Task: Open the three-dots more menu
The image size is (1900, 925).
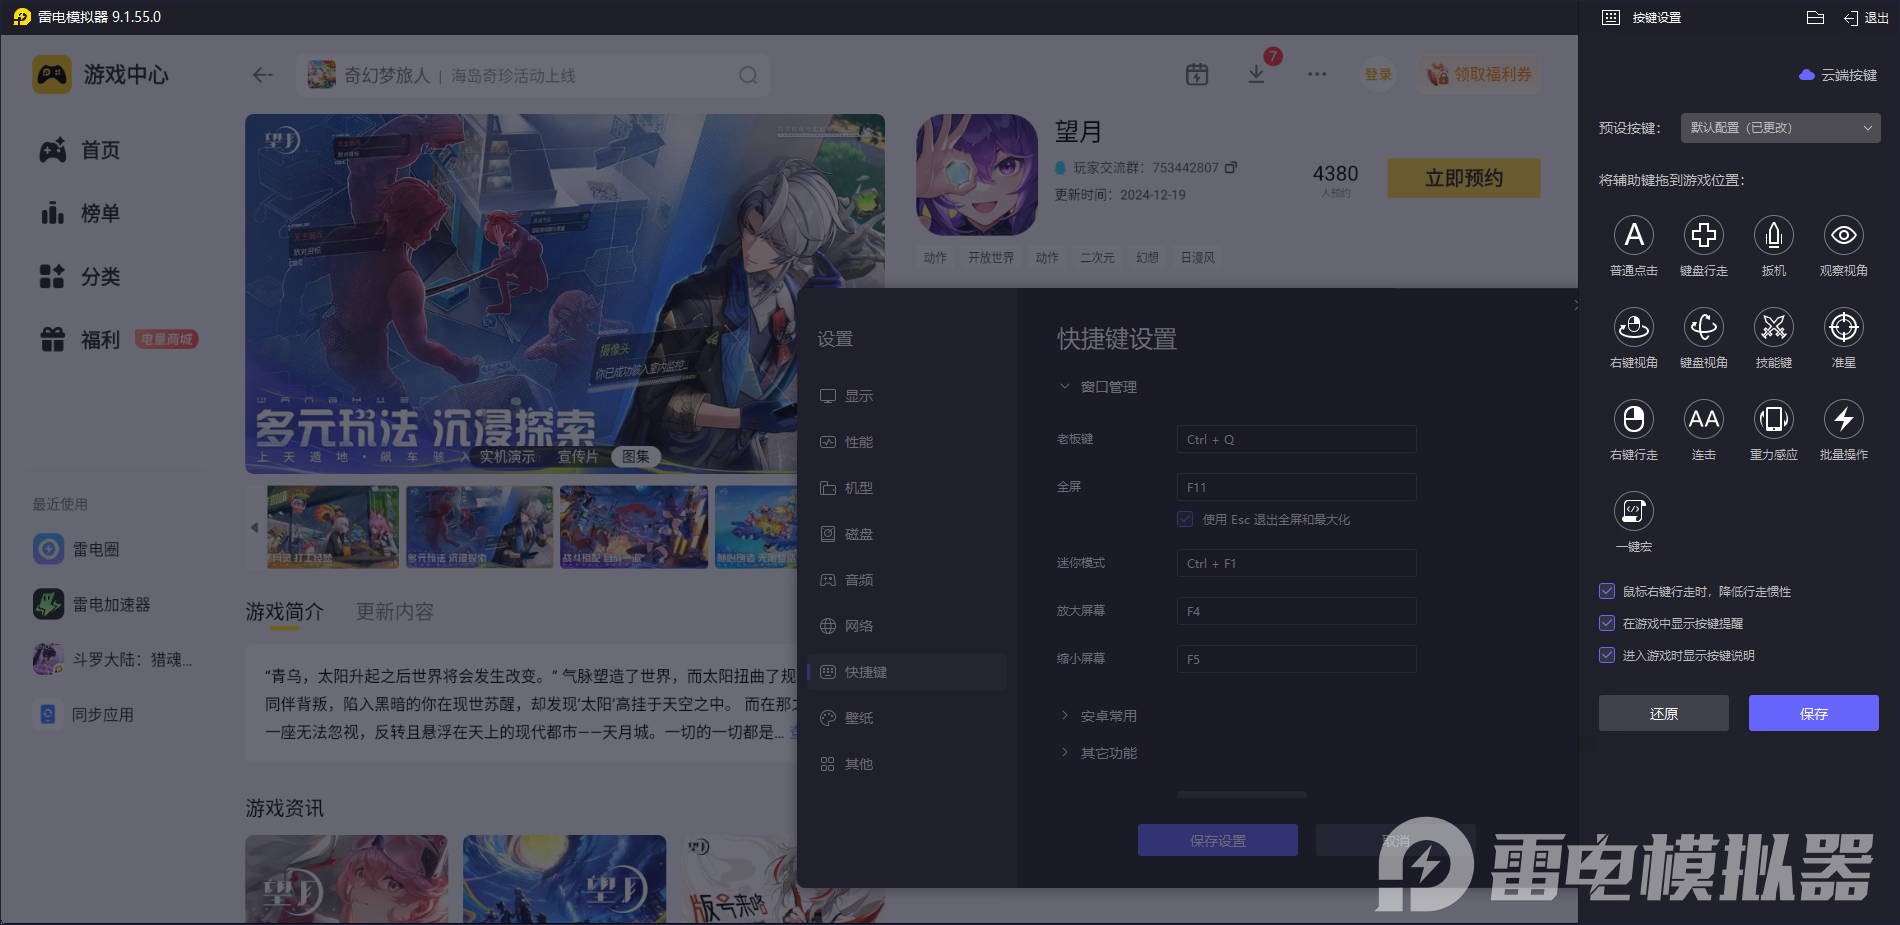Action: [1317, 74]
